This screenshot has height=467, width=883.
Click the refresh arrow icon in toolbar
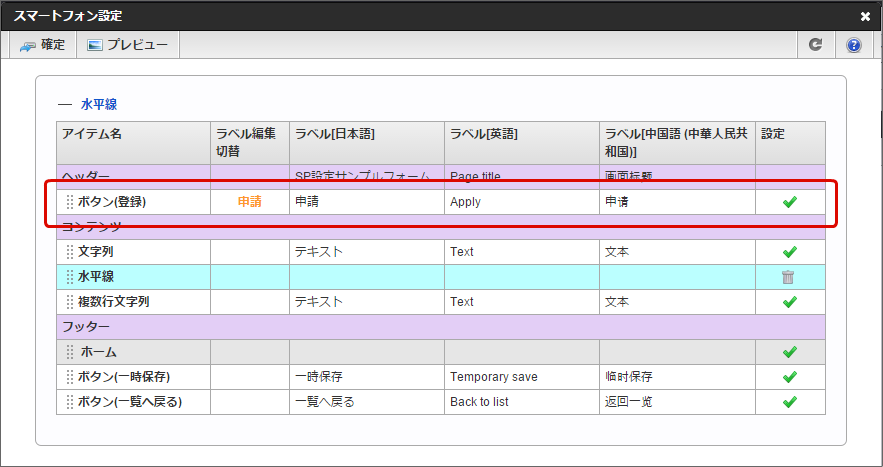coord(816,45)
